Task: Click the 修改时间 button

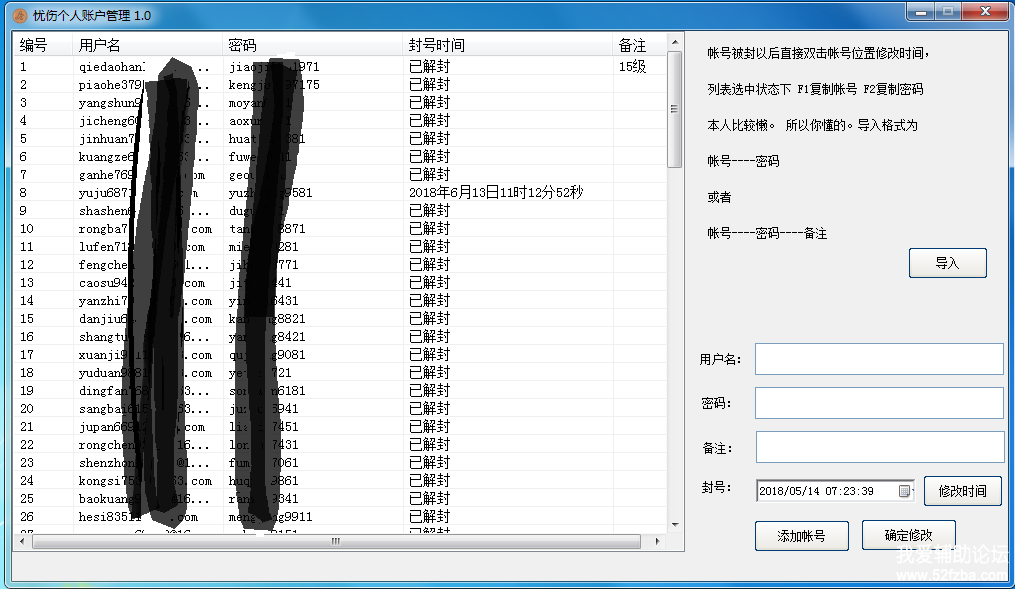Action: tap(963, 491)
